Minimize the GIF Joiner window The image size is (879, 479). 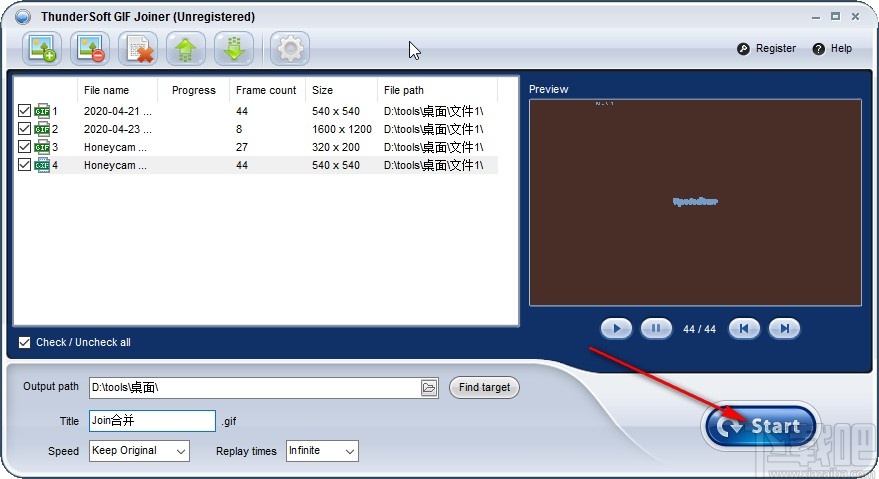(816, 17)
